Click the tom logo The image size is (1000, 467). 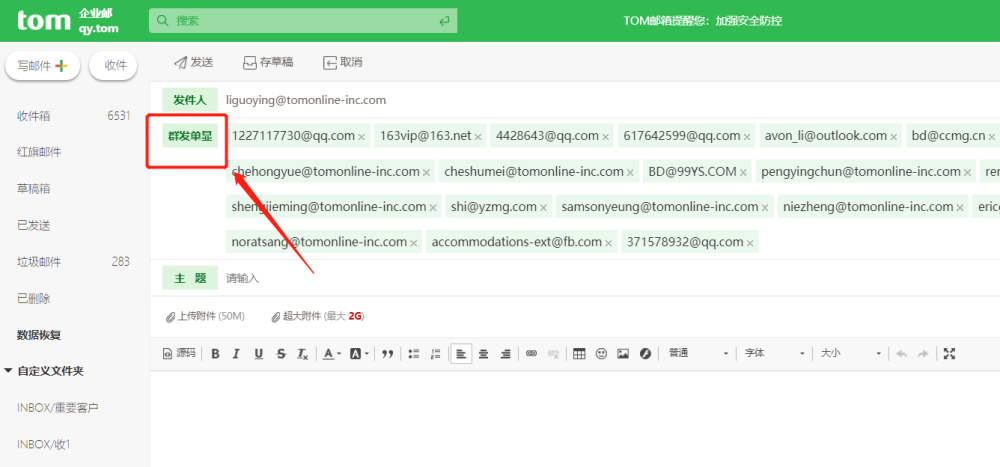[43, 21]
